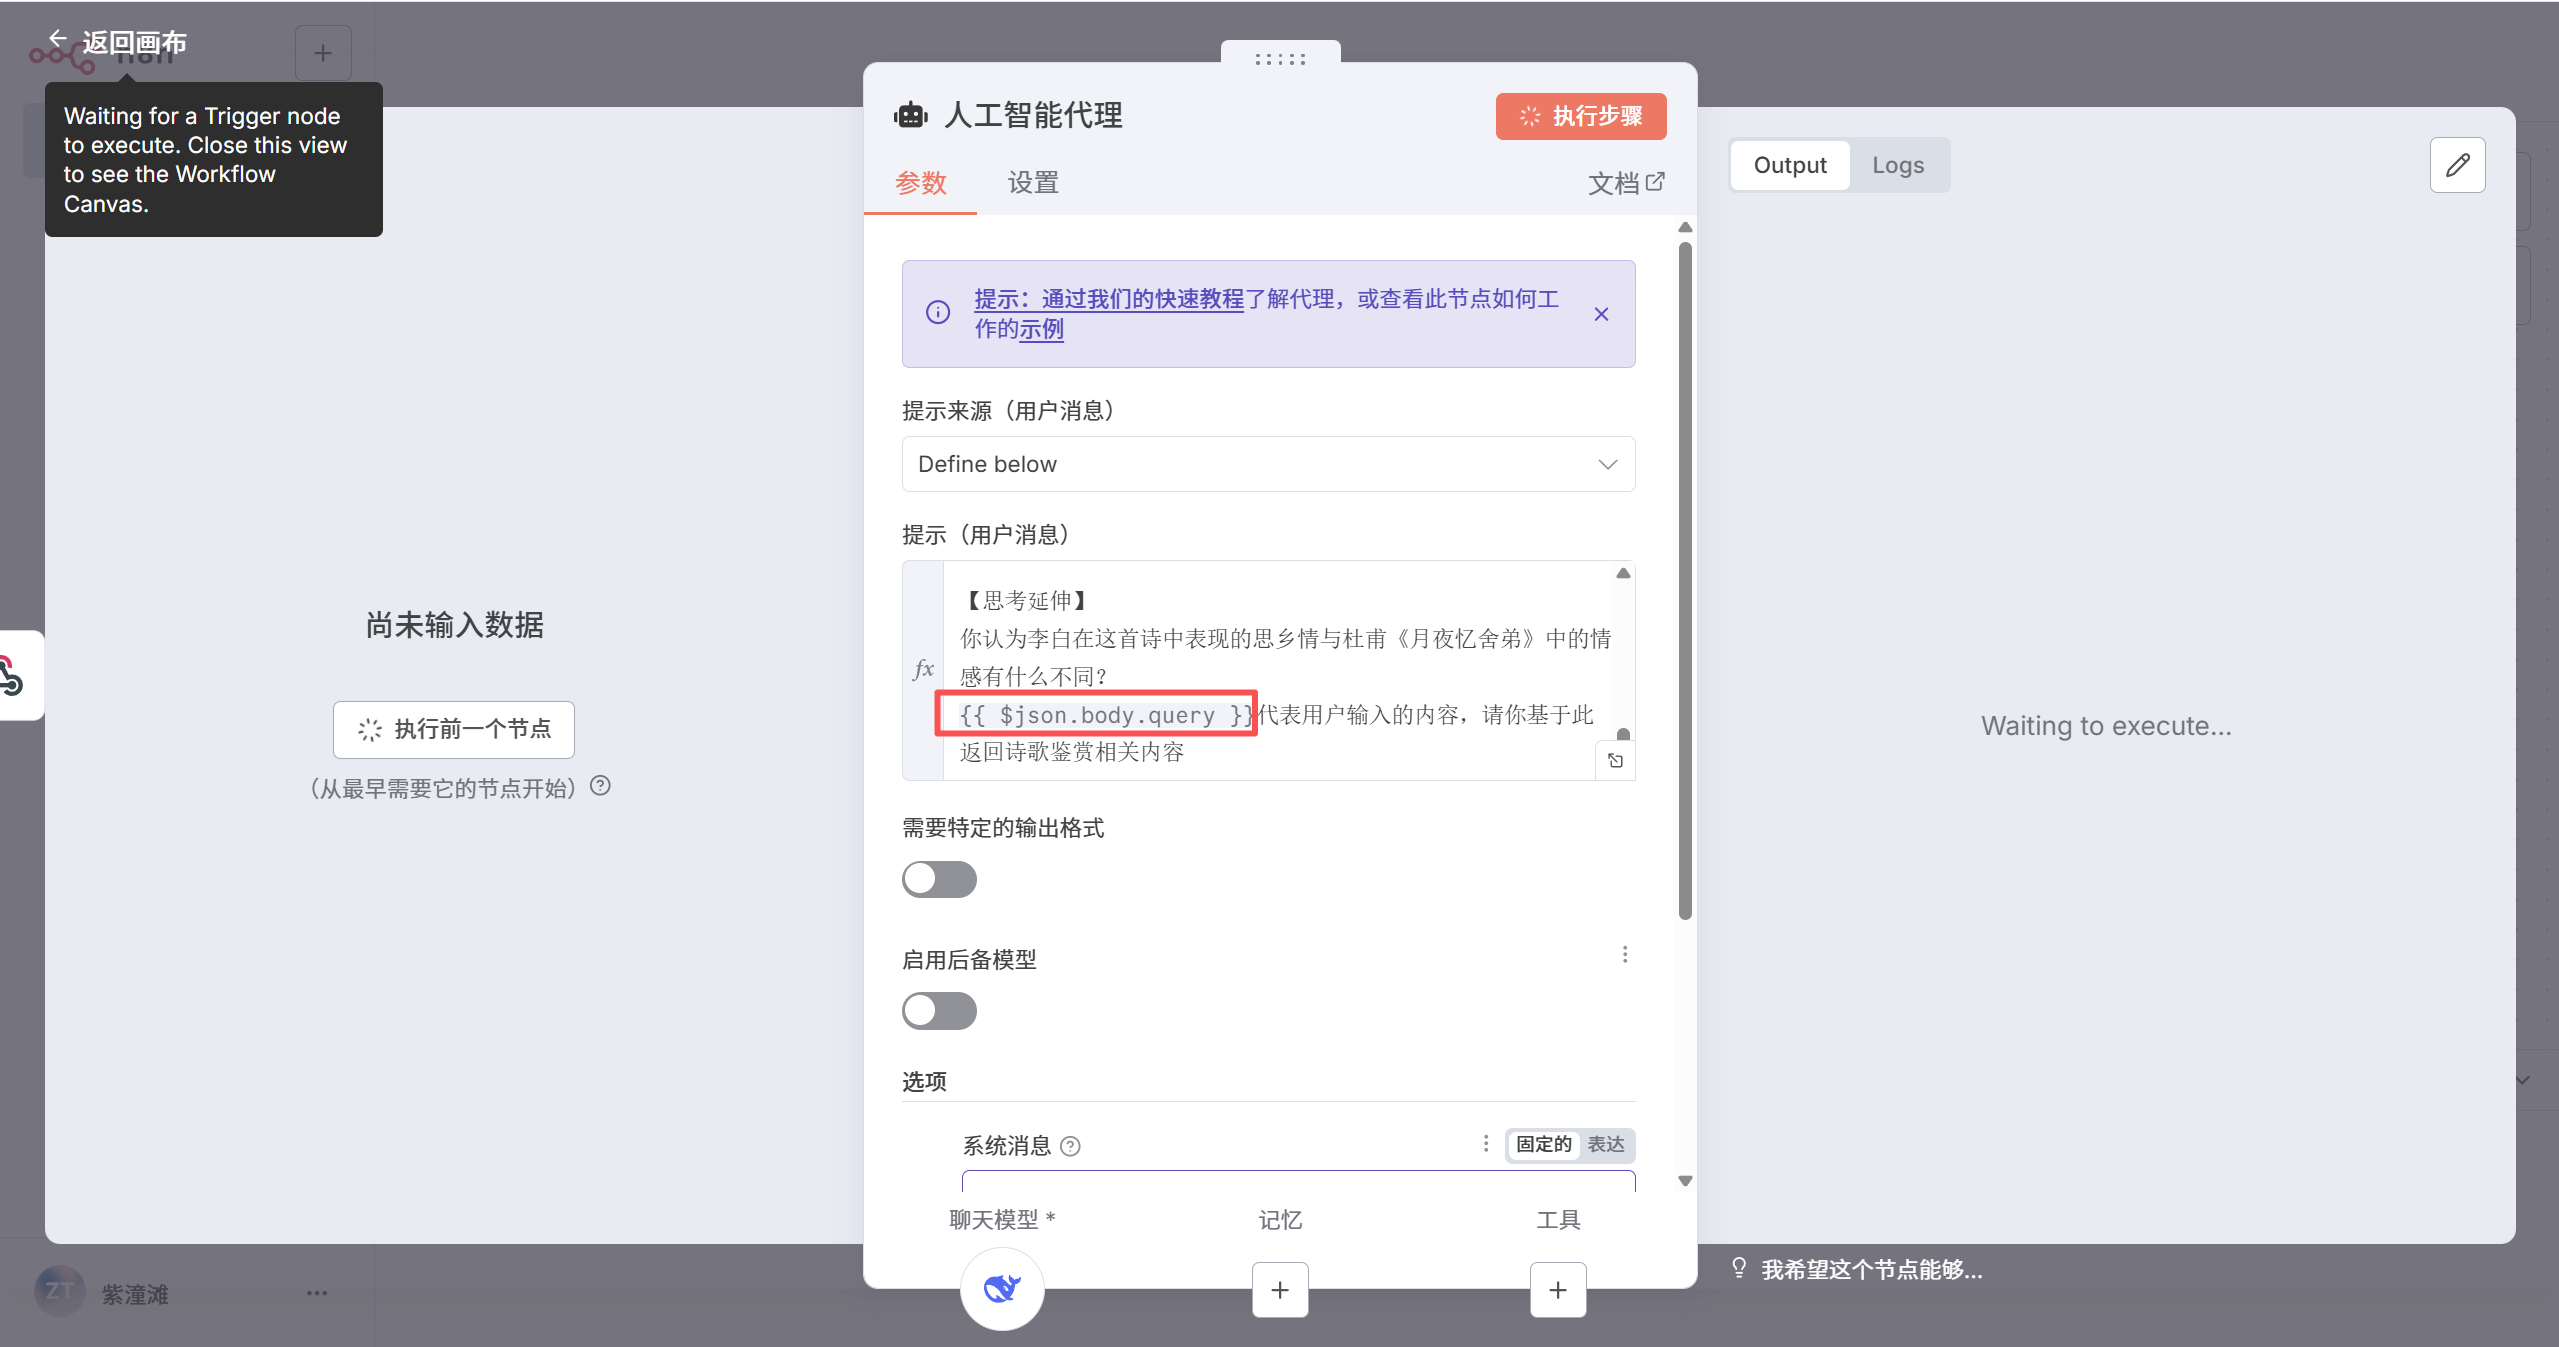Open expression editor expand icon in prompt
The width and height of the screenshot is (2559, 1347).
click(1615, 761)
